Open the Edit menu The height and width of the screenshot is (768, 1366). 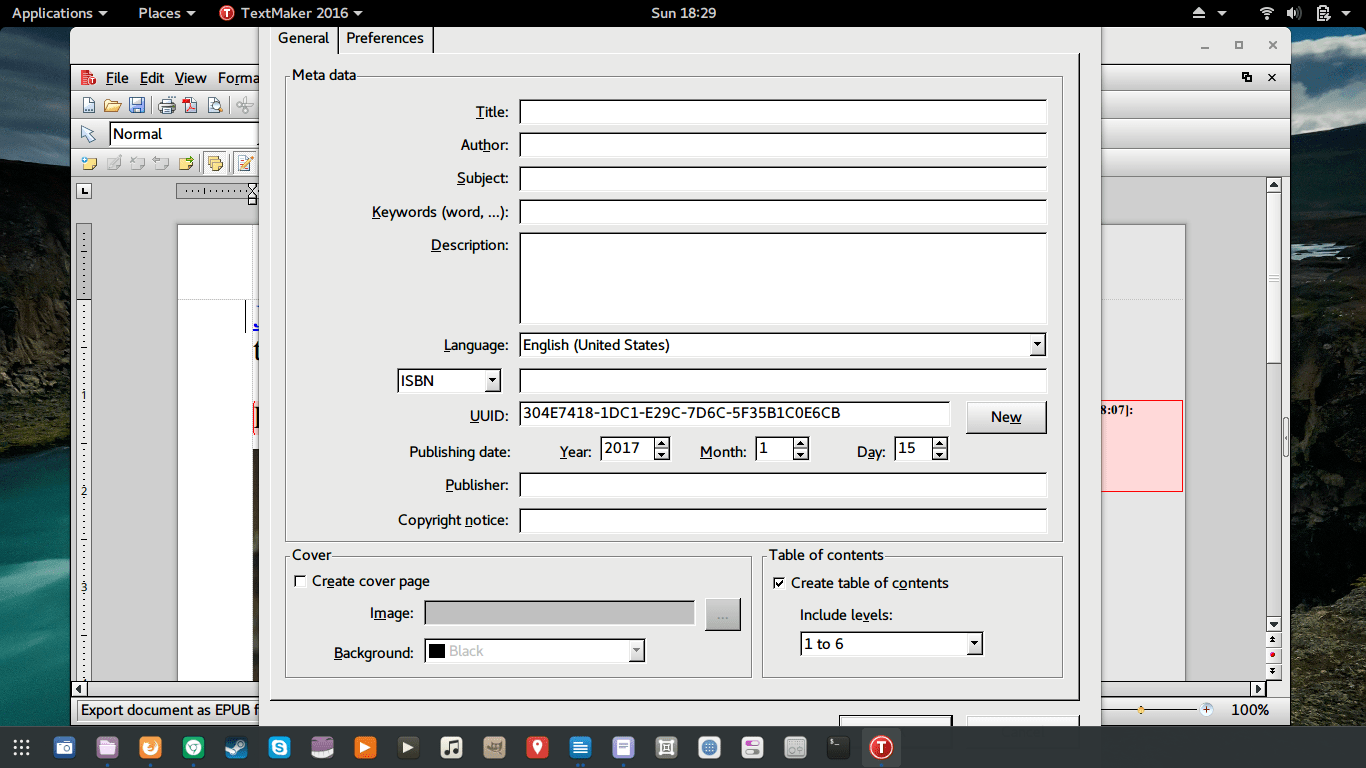pyautogui.click(x=152, y=78)
